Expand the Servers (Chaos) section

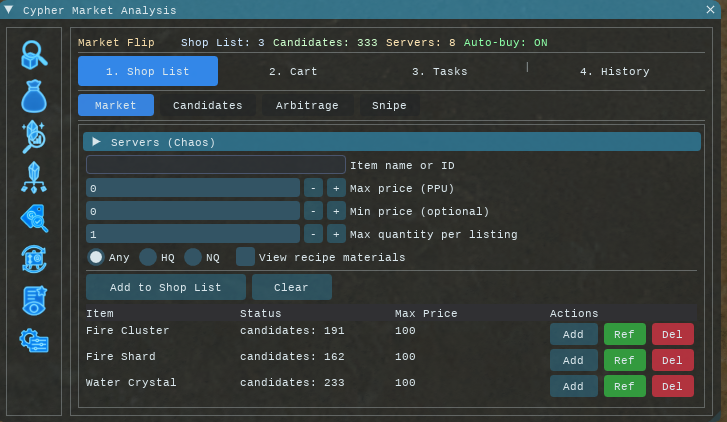tap(97, 142)
